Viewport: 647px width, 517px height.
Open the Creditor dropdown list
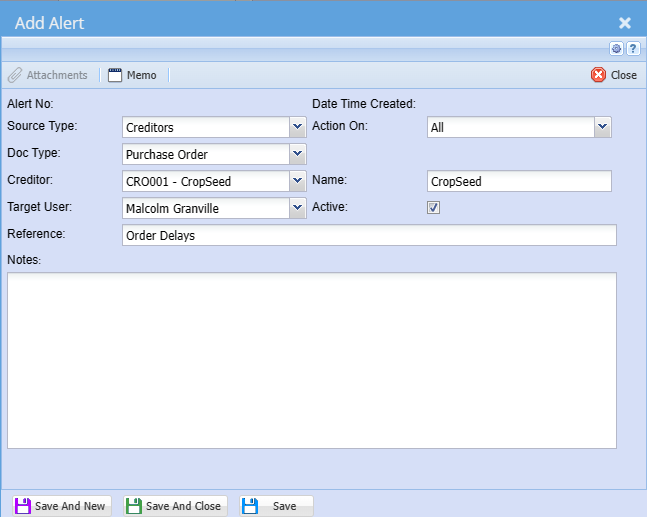click(297, 181)
